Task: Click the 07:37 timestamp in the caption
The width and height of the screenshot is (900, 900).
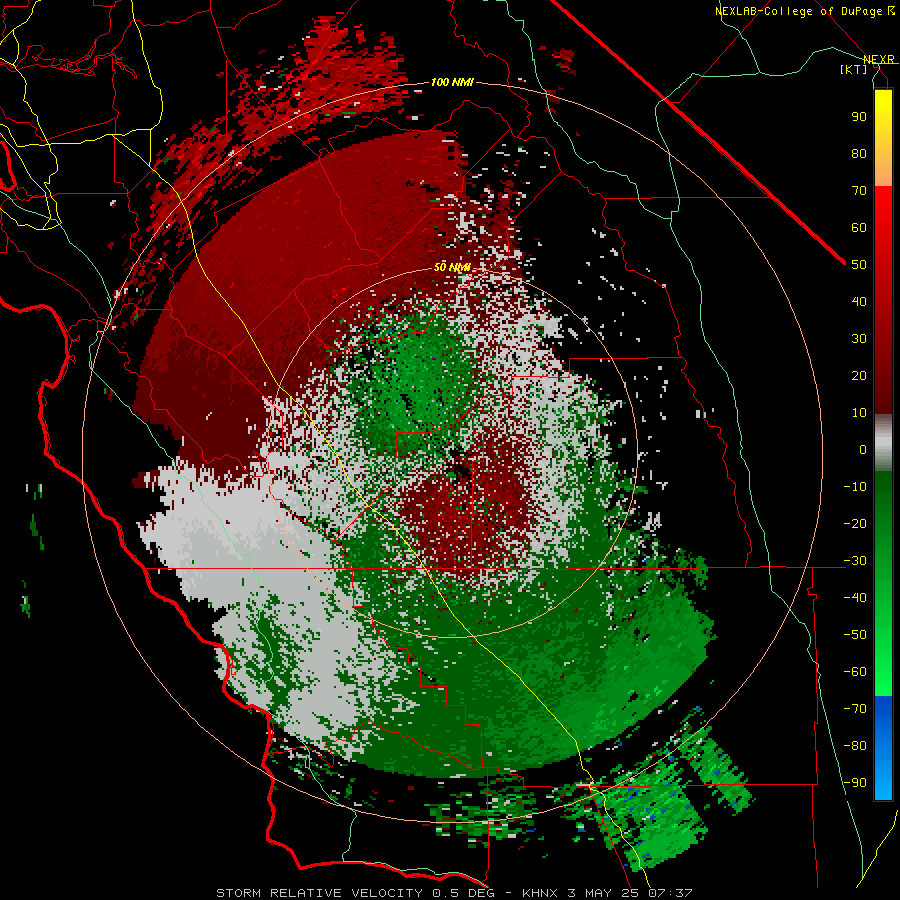Action: click(670, 893)
